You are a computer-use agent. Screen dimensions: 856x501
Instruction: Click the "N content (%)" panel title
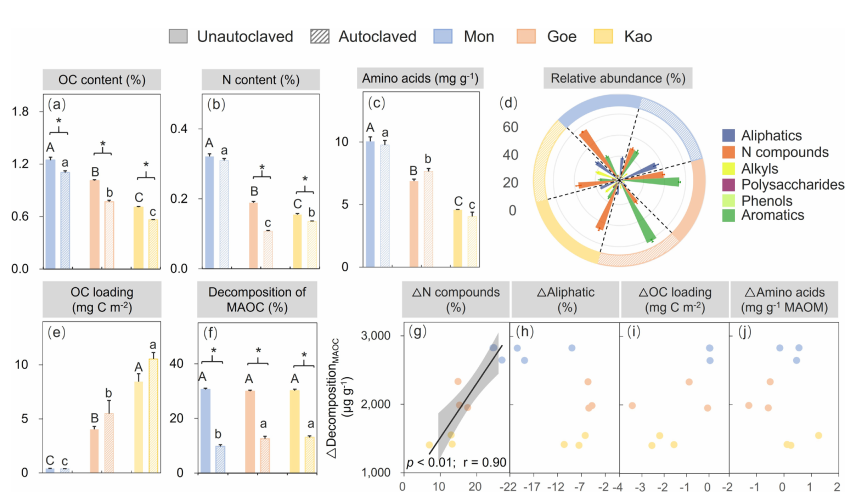click(248, 79)
